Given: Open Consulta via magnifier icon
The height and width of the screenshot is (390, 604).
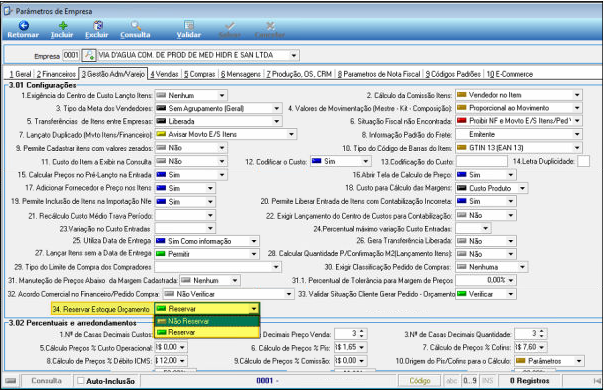Looking at the screenshot, I should click(135, 25).
